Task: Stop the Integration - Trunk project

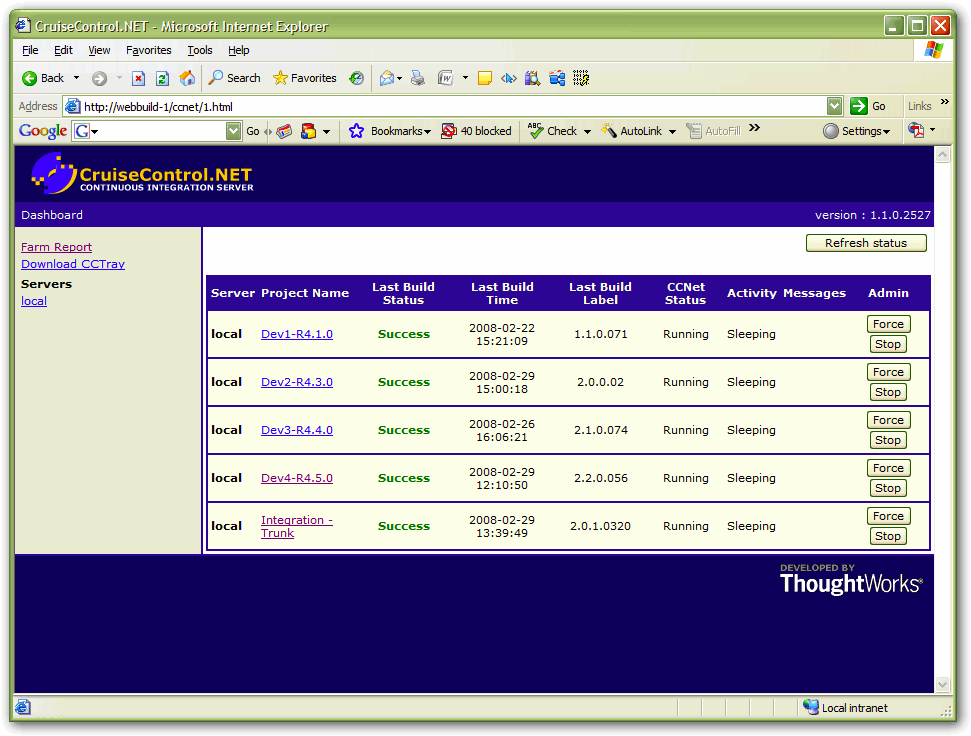Action: point(887,536)
